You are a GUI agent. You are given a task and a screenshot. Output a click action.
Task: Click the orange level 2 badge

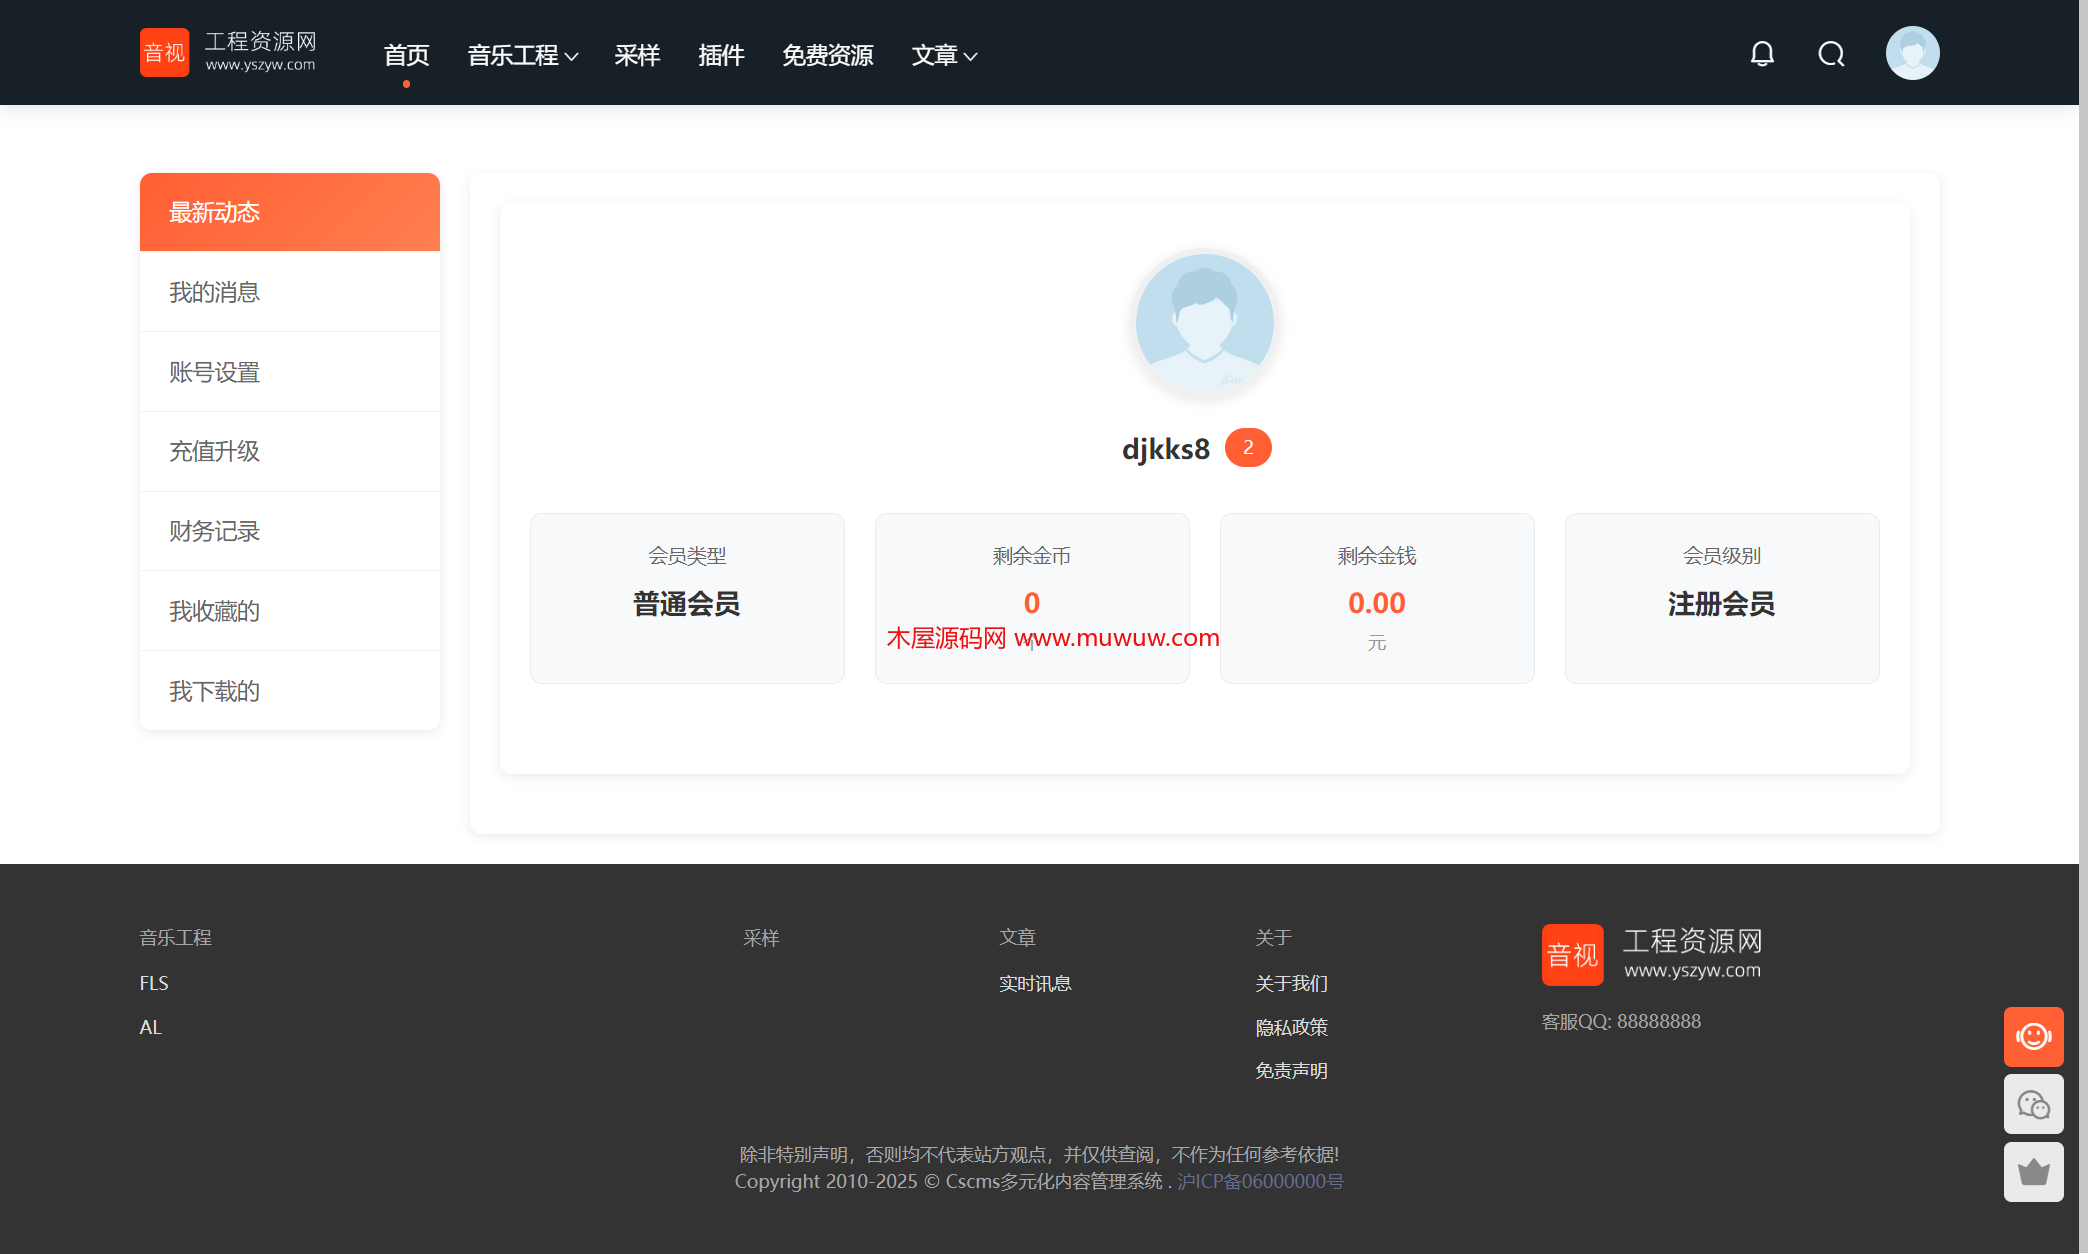[x=1248, y=447]
